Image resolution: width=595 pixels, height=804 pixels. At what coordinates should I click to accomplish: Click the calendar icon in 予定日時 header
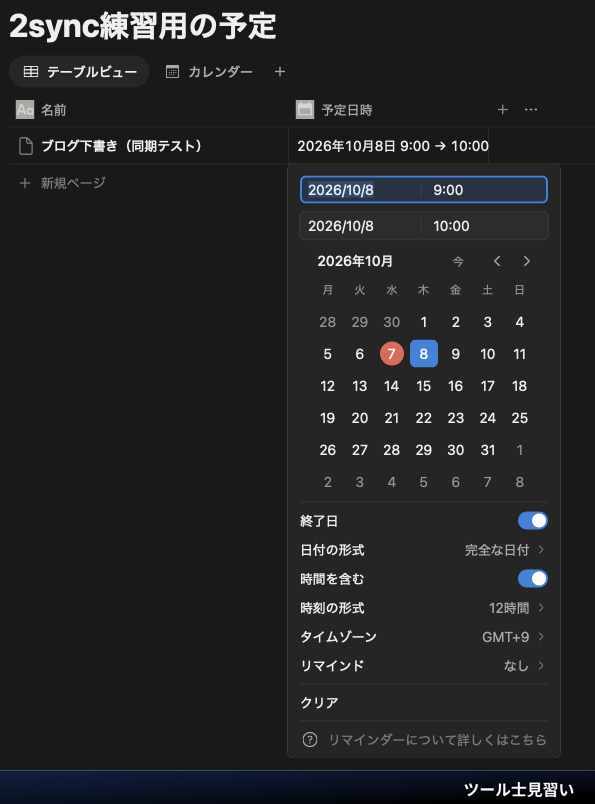point(305,109)
